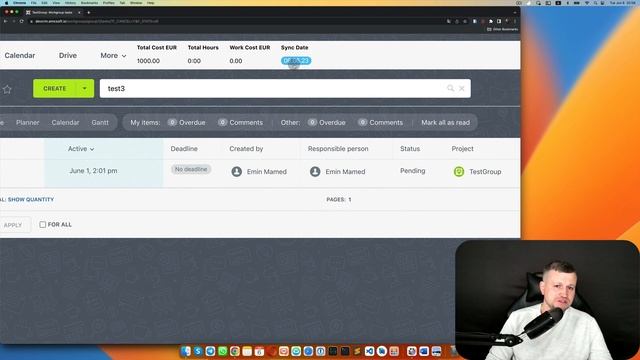Switch to Gantt view tab
Image resolution: width=640 pixels, height=360 pixels.
click(x=100, y=122)
